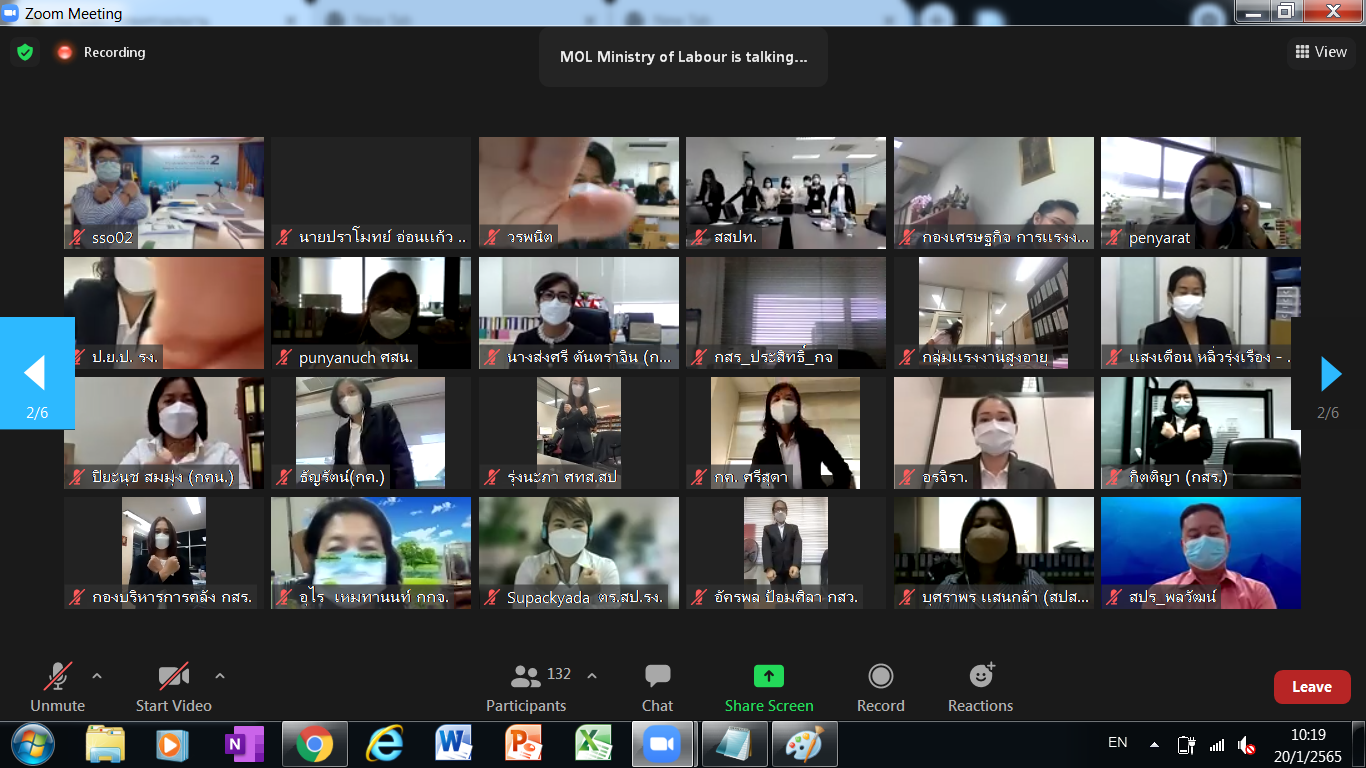This screenshot has height=768, width=1366.
Task: Go to the next gallery page
Action: click(1330, 374)
